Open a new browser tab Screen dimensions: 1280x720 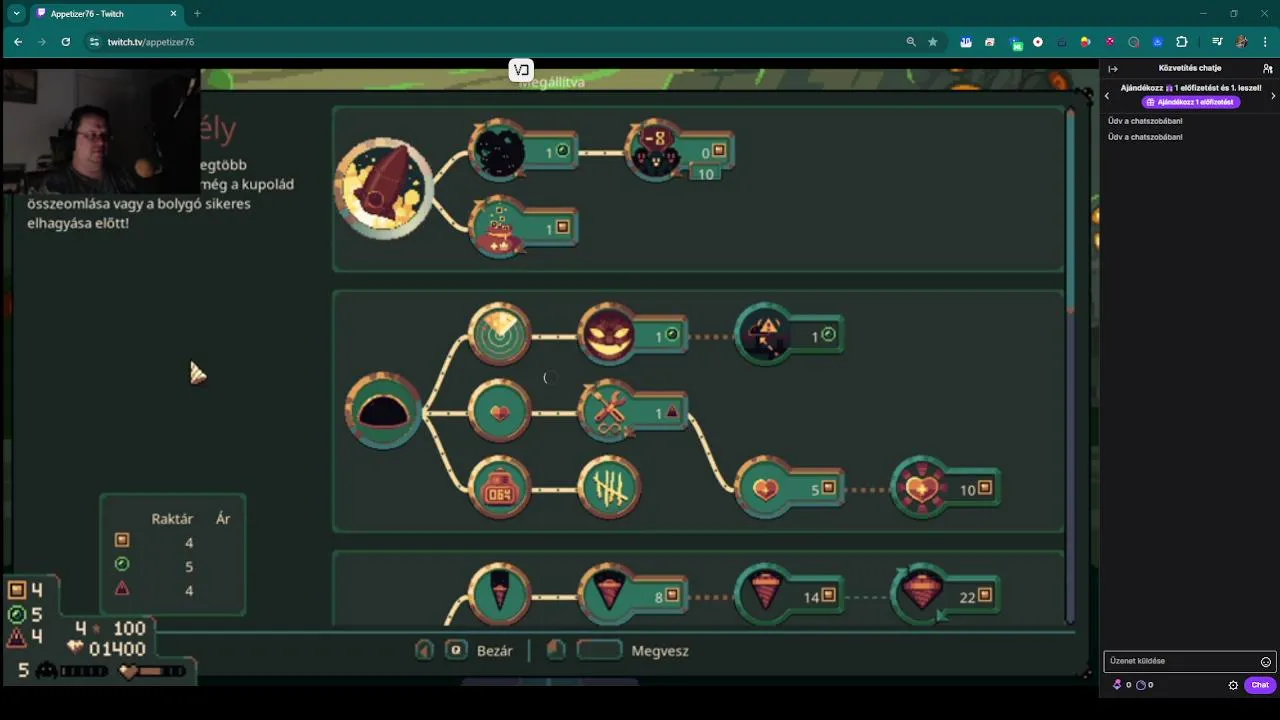coord(197,14)
